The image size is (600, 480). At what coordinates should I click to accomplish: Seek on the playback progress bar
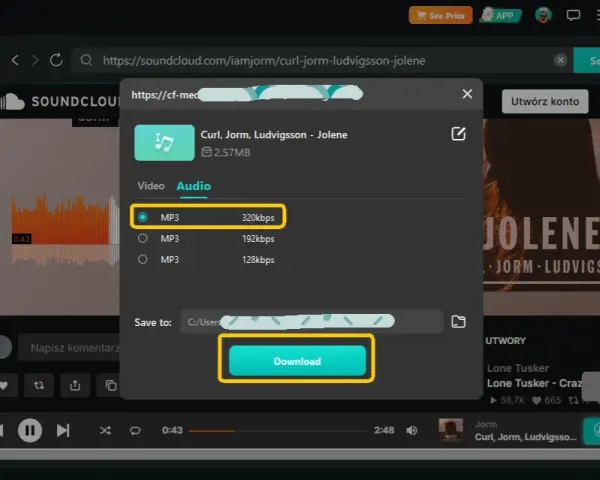pyautogui.click(x=278, y=431)
